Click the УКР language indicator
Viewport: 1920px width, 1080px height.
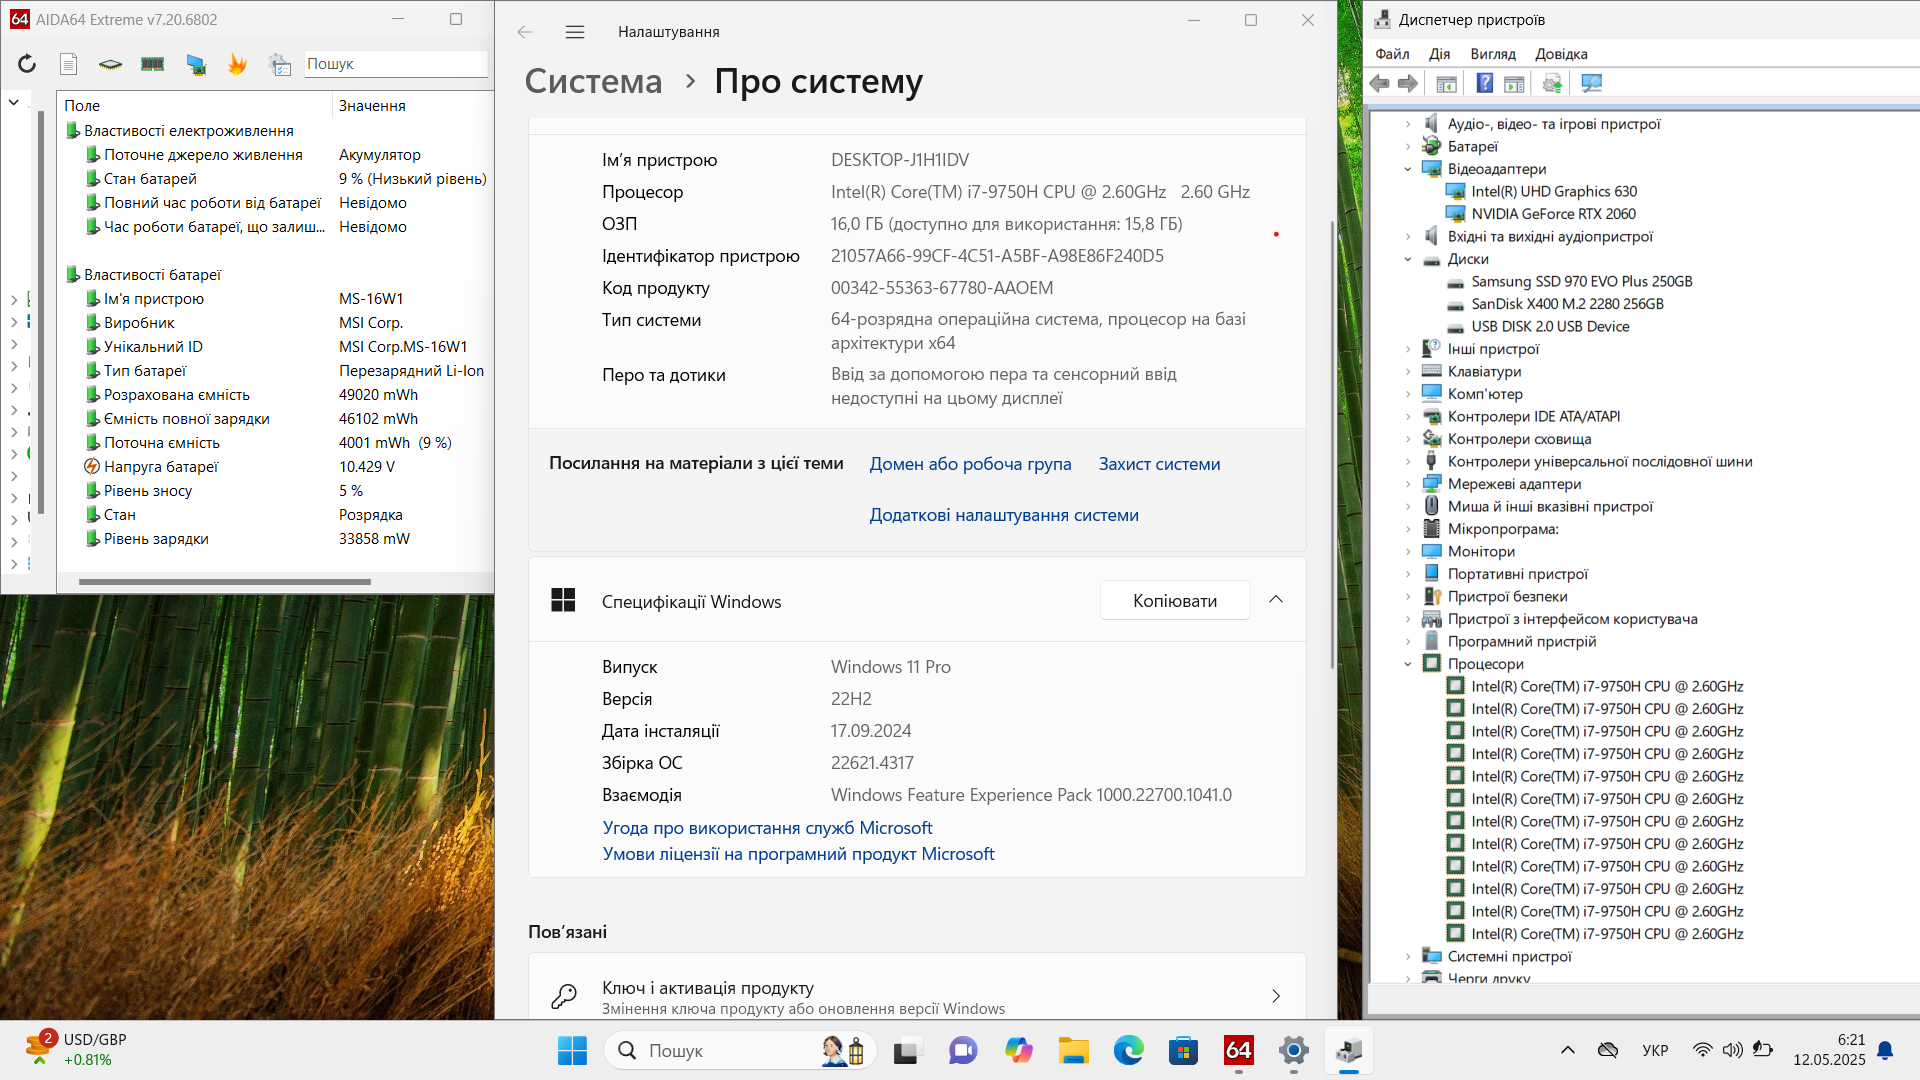tap(1655, 1050)
